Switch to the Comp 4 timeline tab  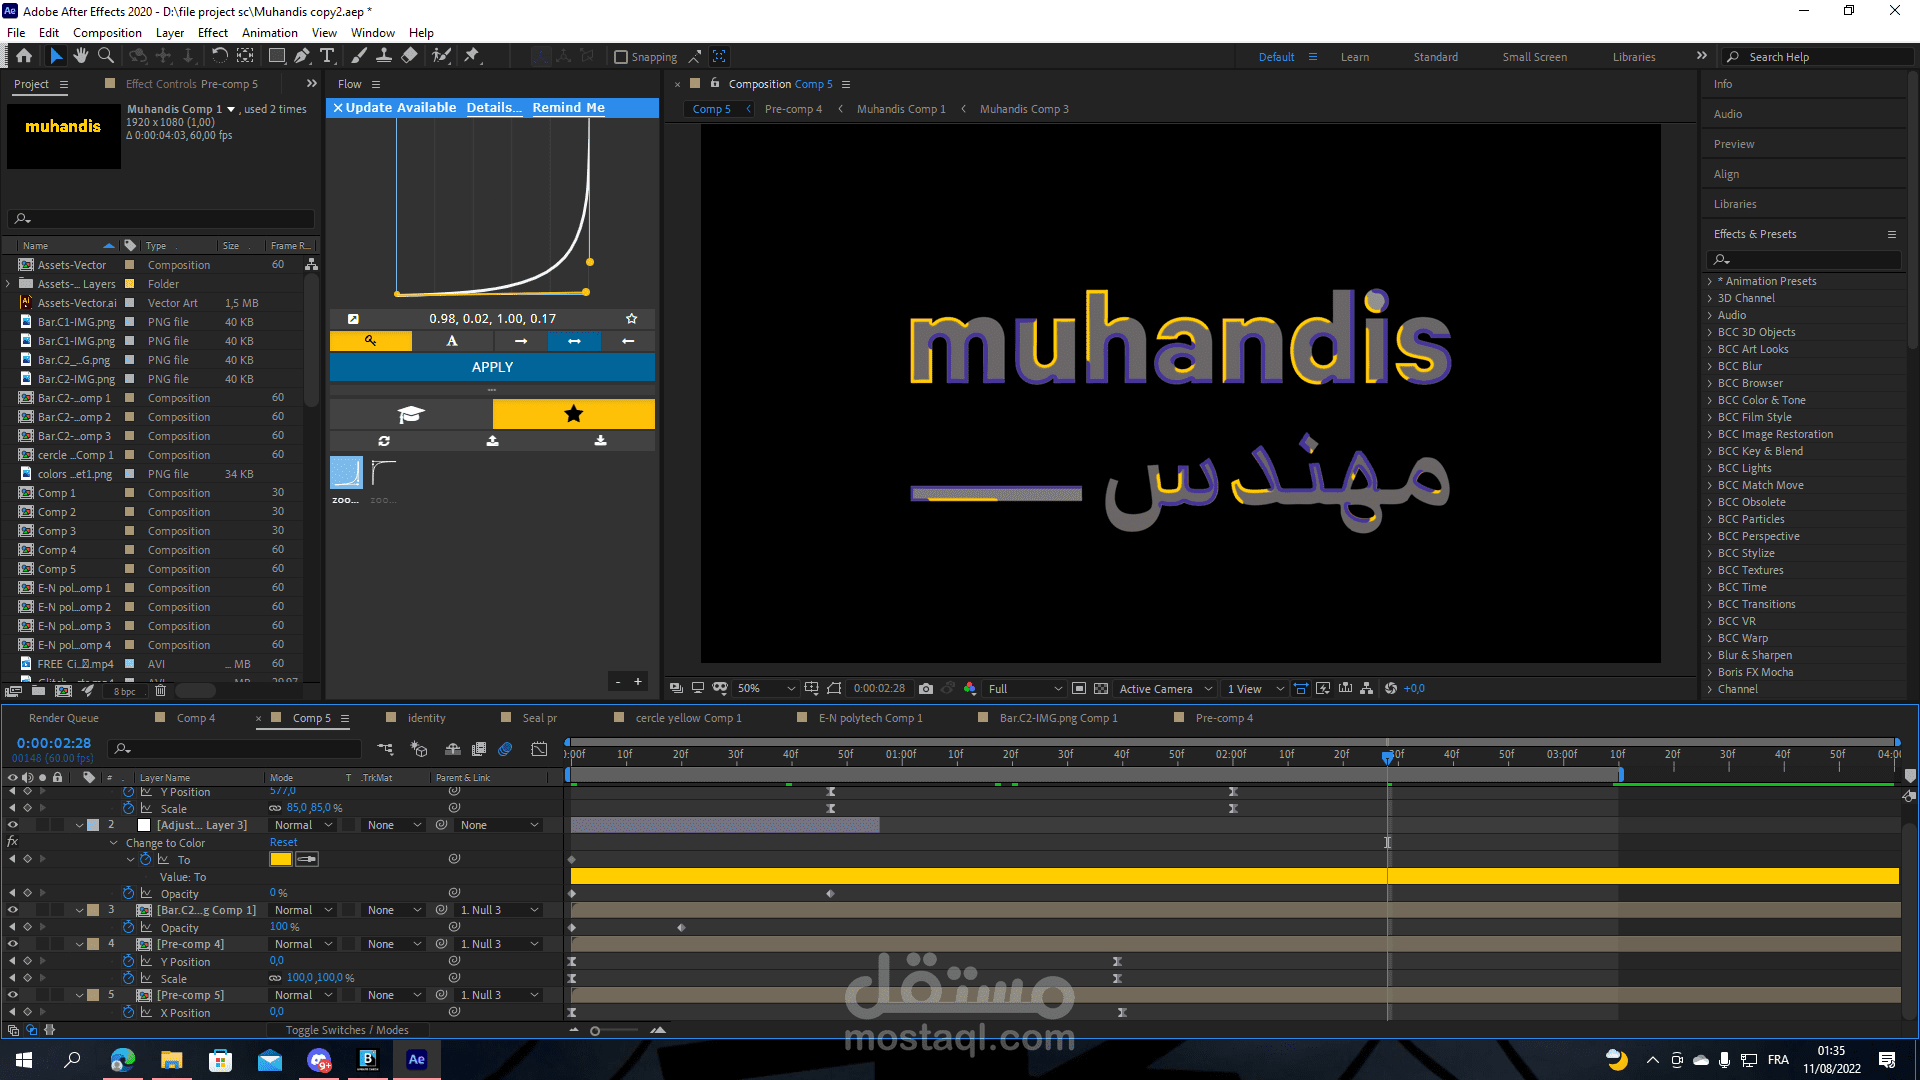[x=195, y=718]
